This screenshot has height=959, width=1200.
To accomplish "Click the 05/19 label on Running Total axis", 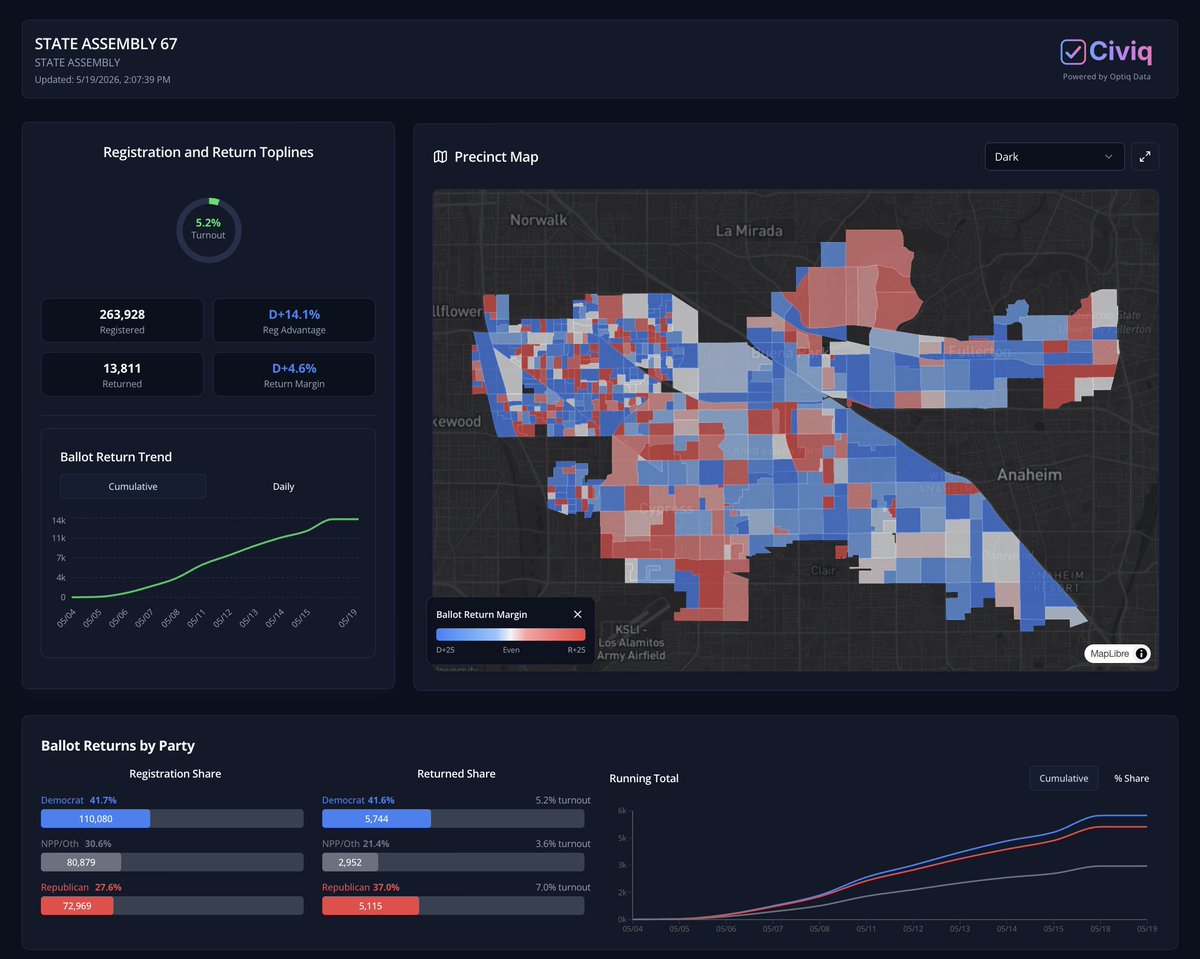I will (x=1146, y=929).
